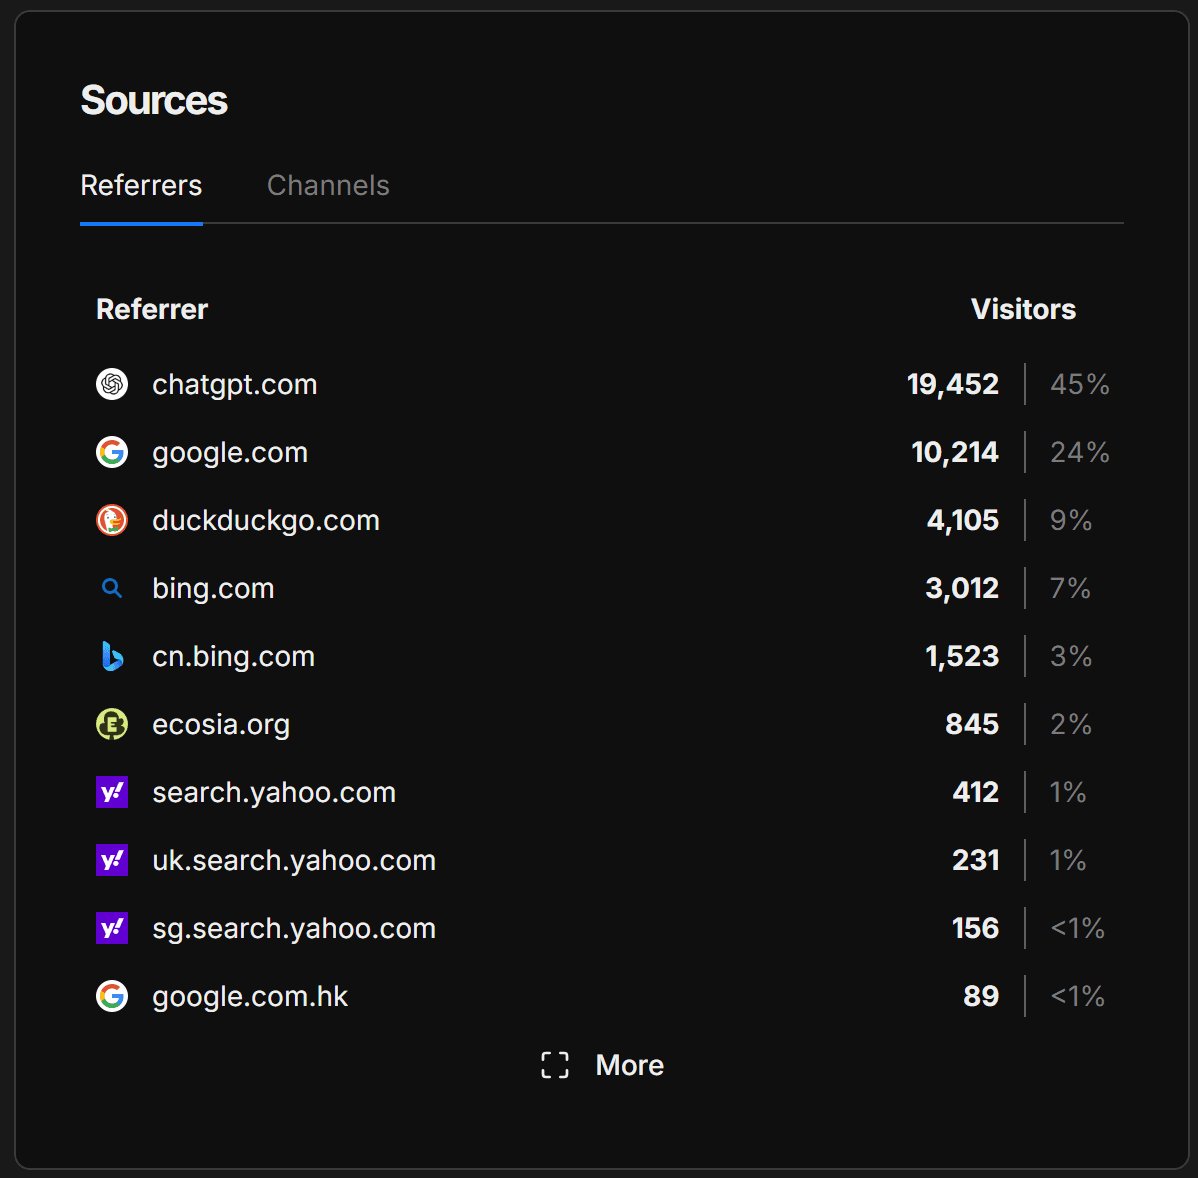Screen dimensions: 1198x1178
Task: Click the Bing magnifier favicon
Action: click(x=112, y=588)
